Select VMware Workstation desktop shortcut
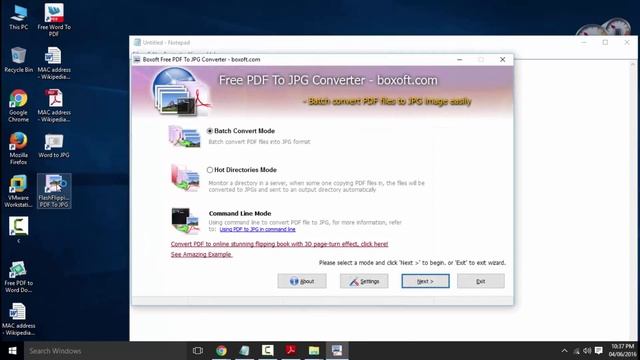 (x=19, y=191)
